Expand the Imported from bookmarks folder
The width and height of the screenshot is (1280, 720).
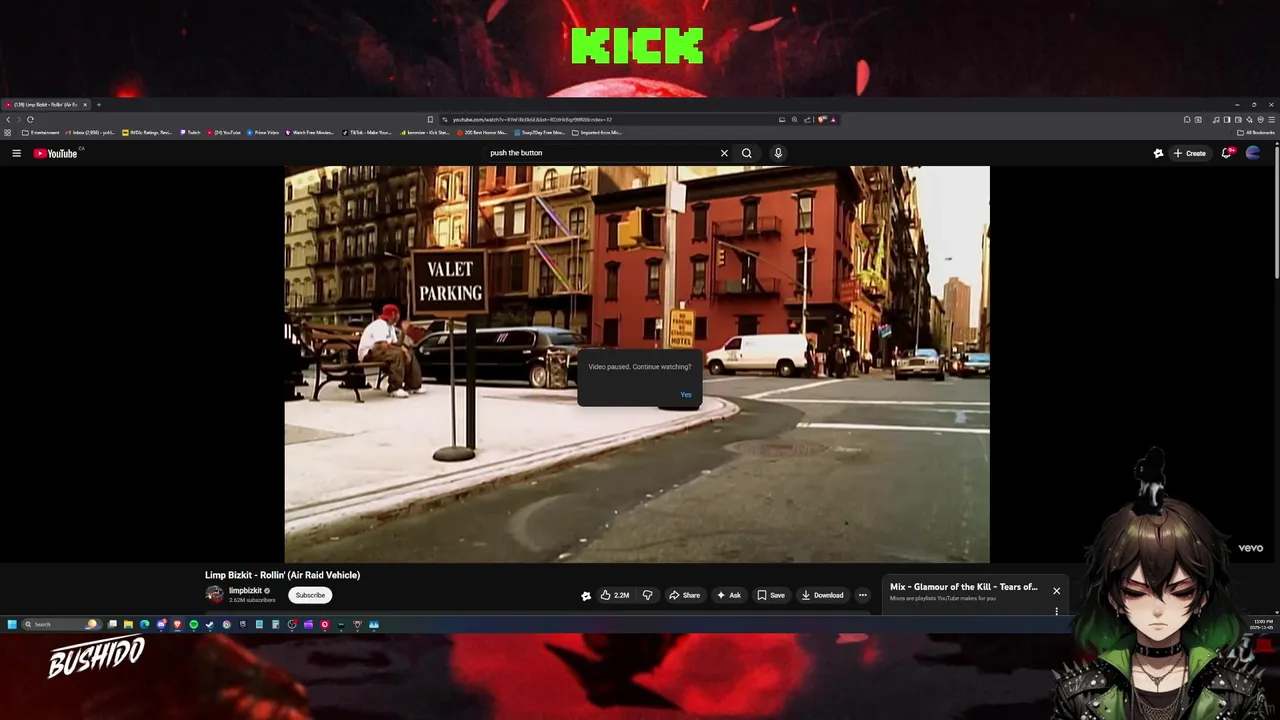(x=597, y=132)
